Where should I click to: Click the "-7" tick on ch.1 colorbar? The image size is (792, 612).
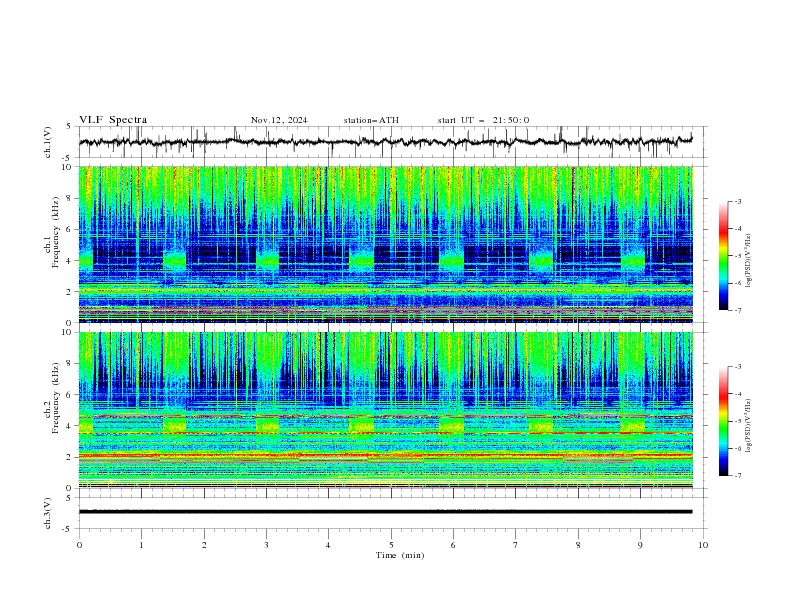pos(738,310)
